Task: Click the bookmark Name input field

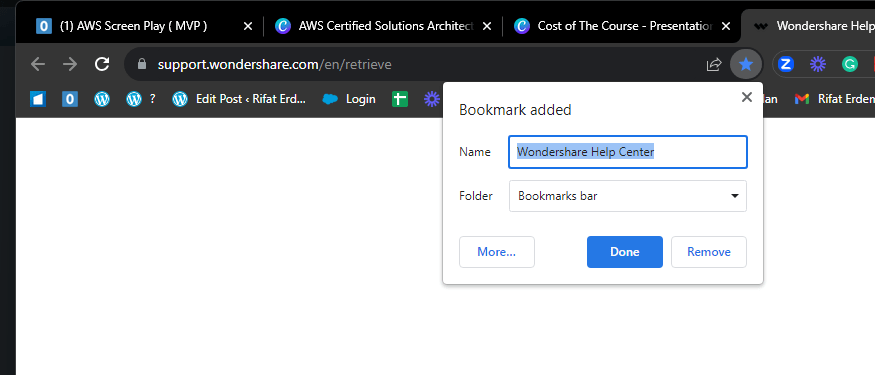Action: (628, 152)
